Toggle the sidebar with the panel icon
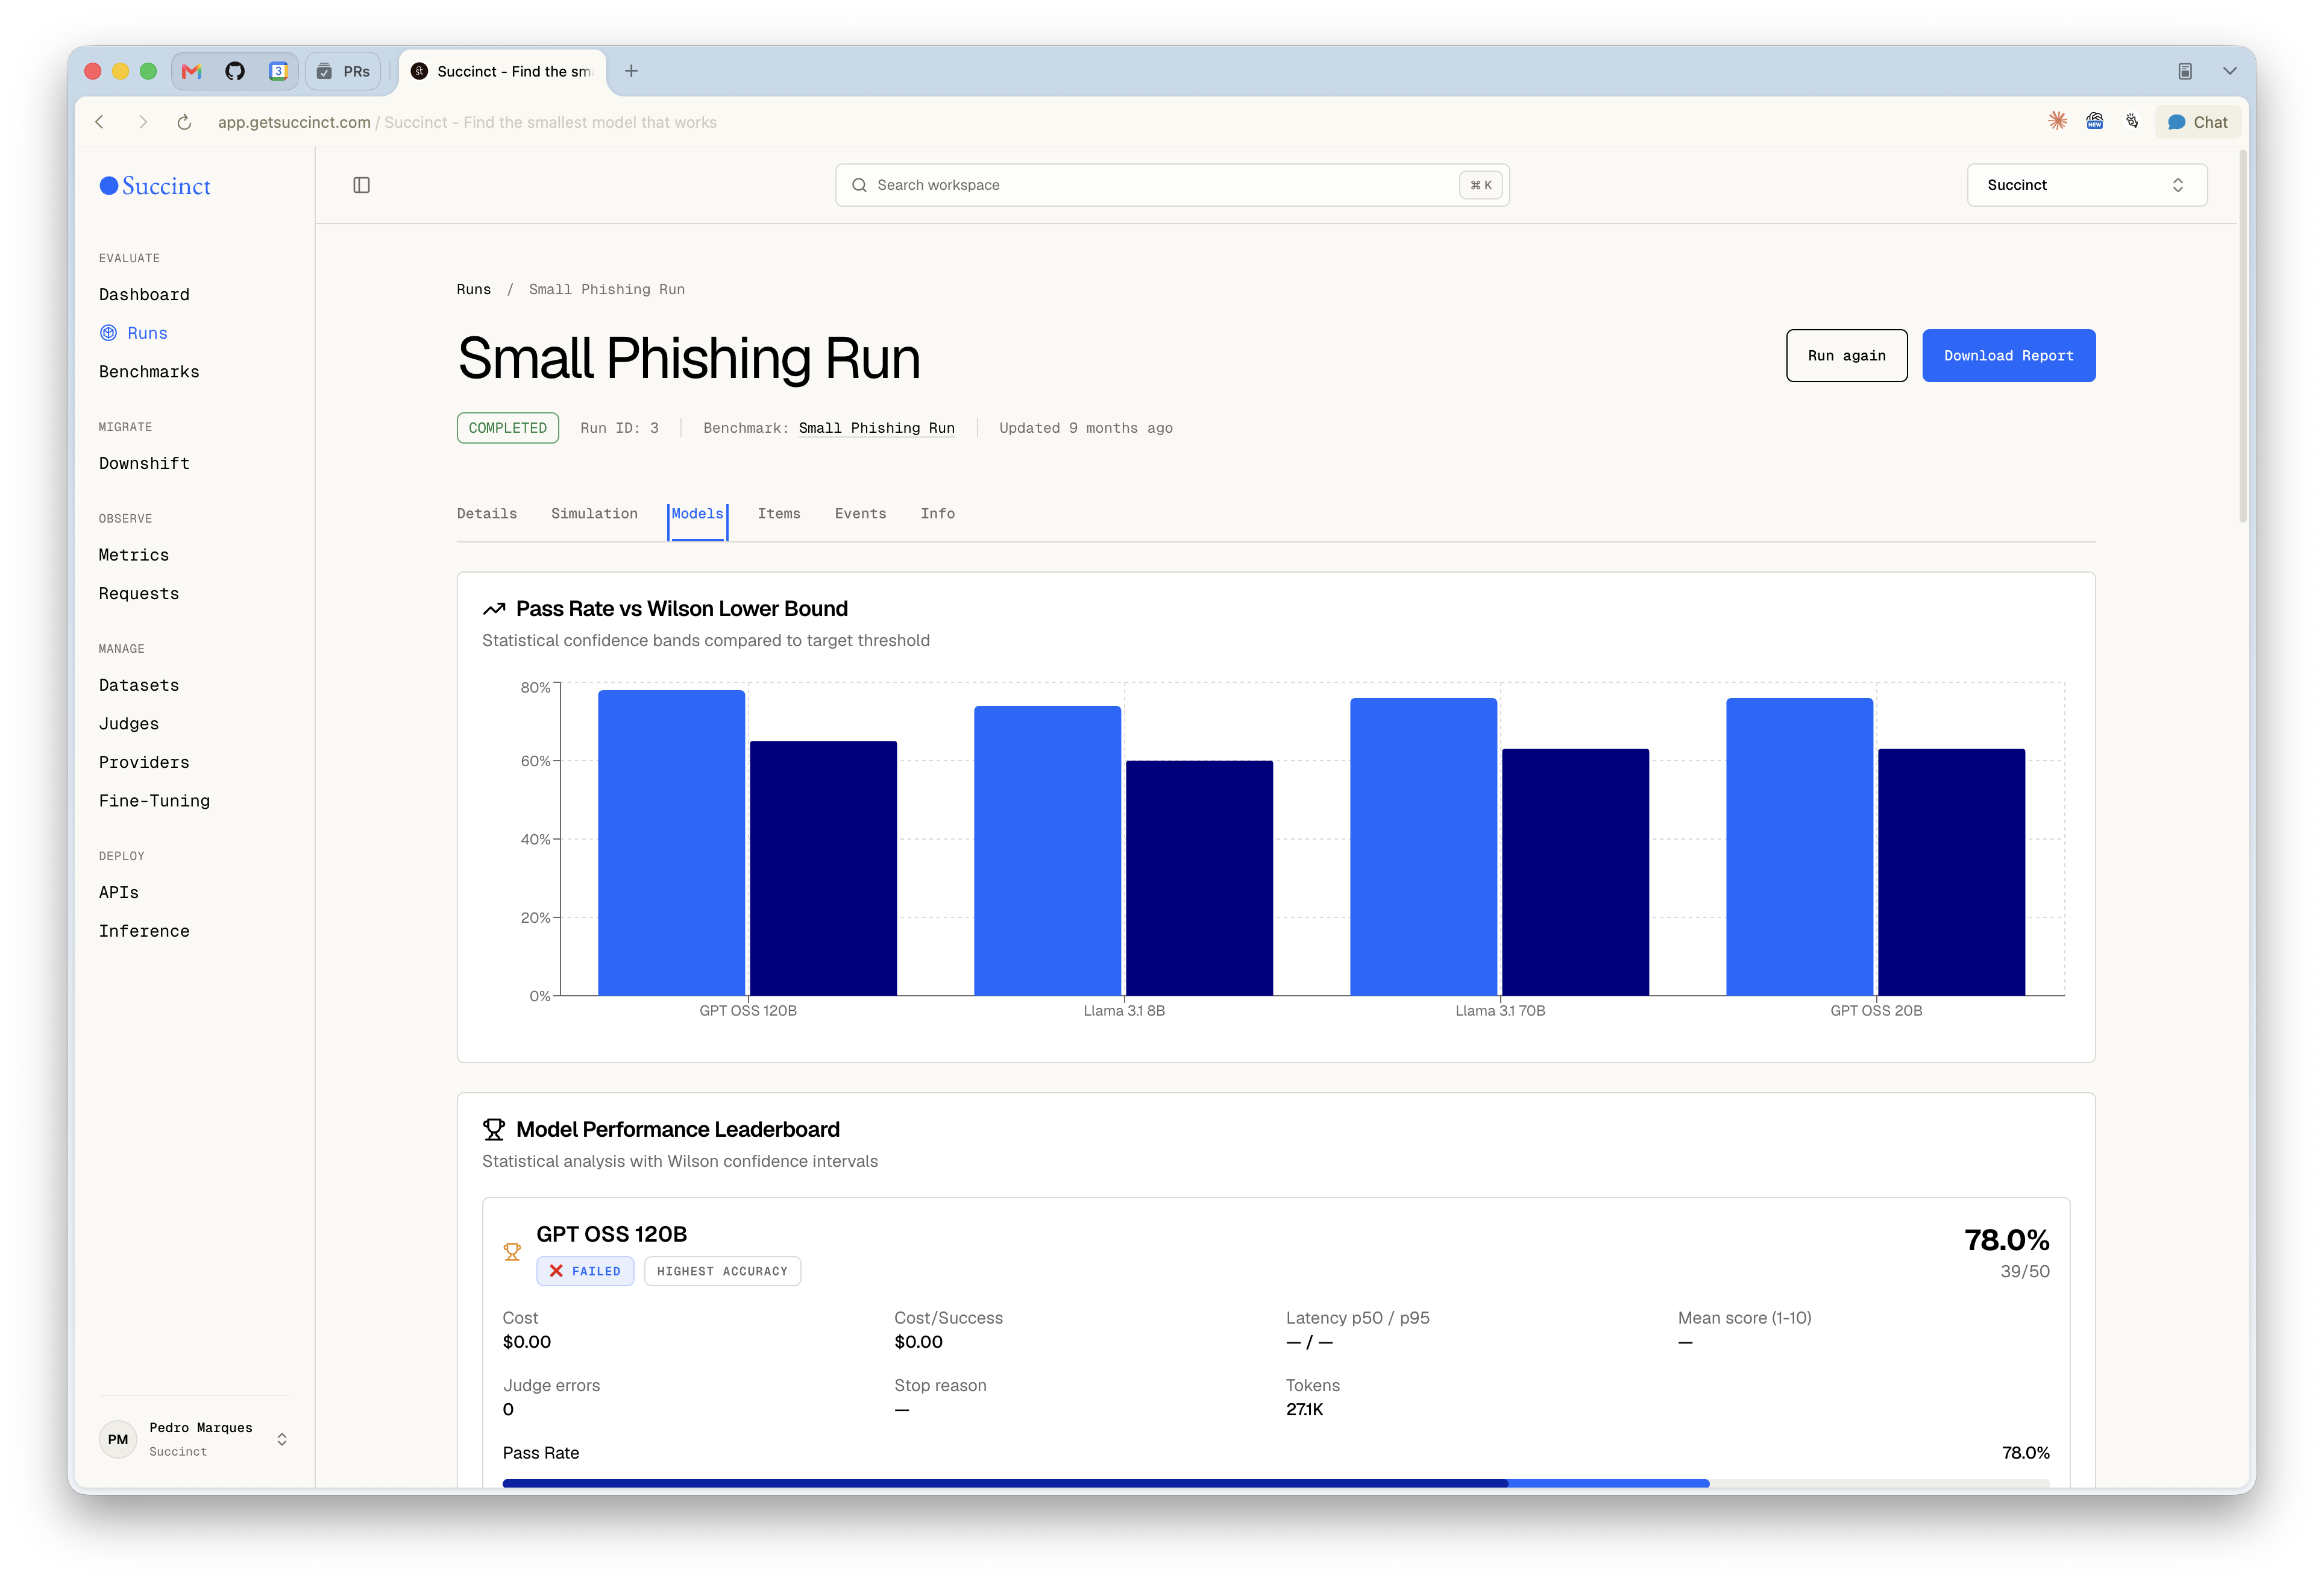The width and height of the screenshot is (2324, 1584). tap(362, 185)
